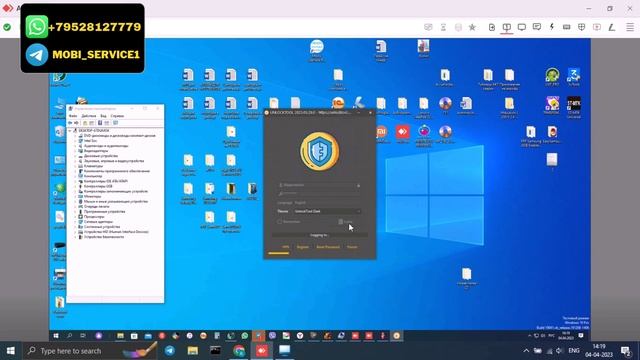Open the Справка menu in Device Manager
The width and height of the screenshot is (640, 360).
point(118,116)
